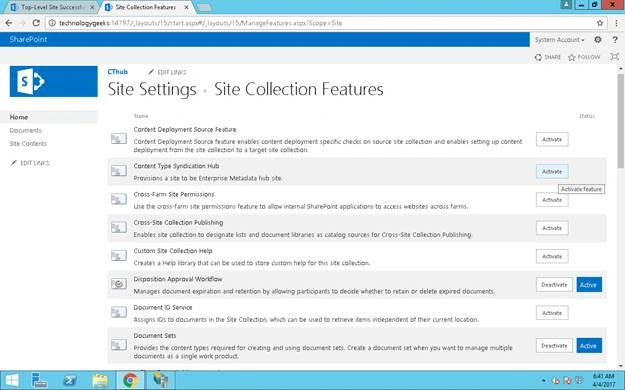This screenshot has width=625, height=390.
Task: Click the Content Deployment Source Feature icon
Action: click(x=119, y=139)
